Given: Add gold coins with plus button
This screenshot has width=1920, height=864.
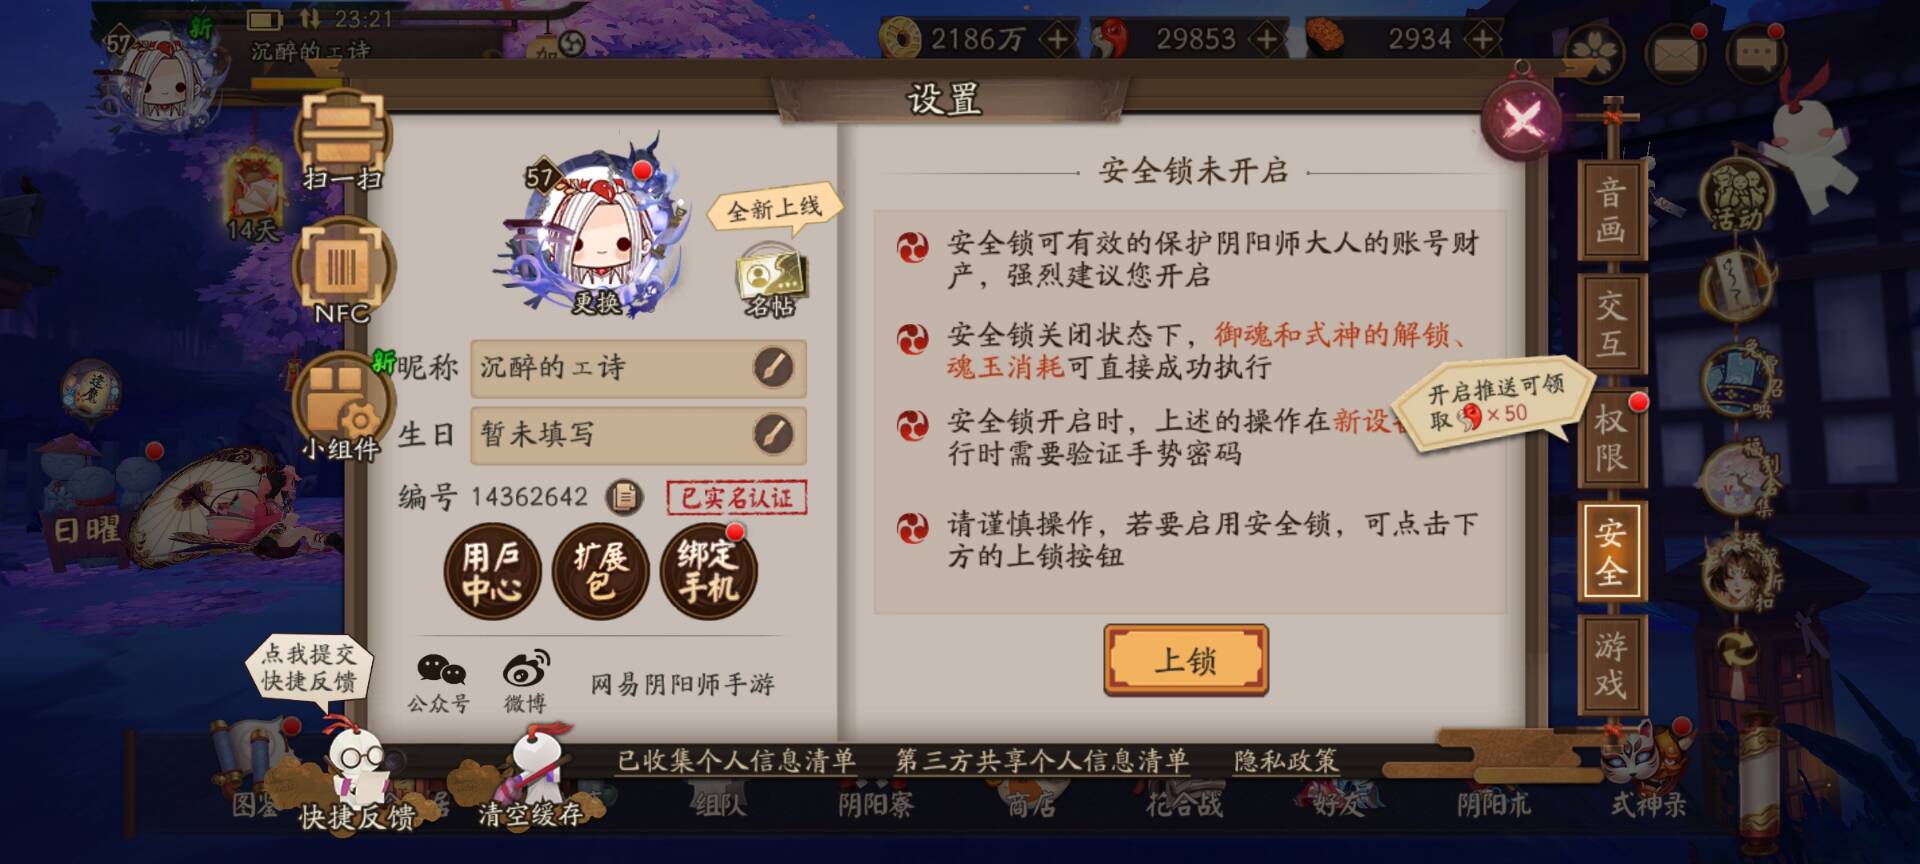Looking at the screenshot, I should pyautogui.click(x=1057, y=39).
